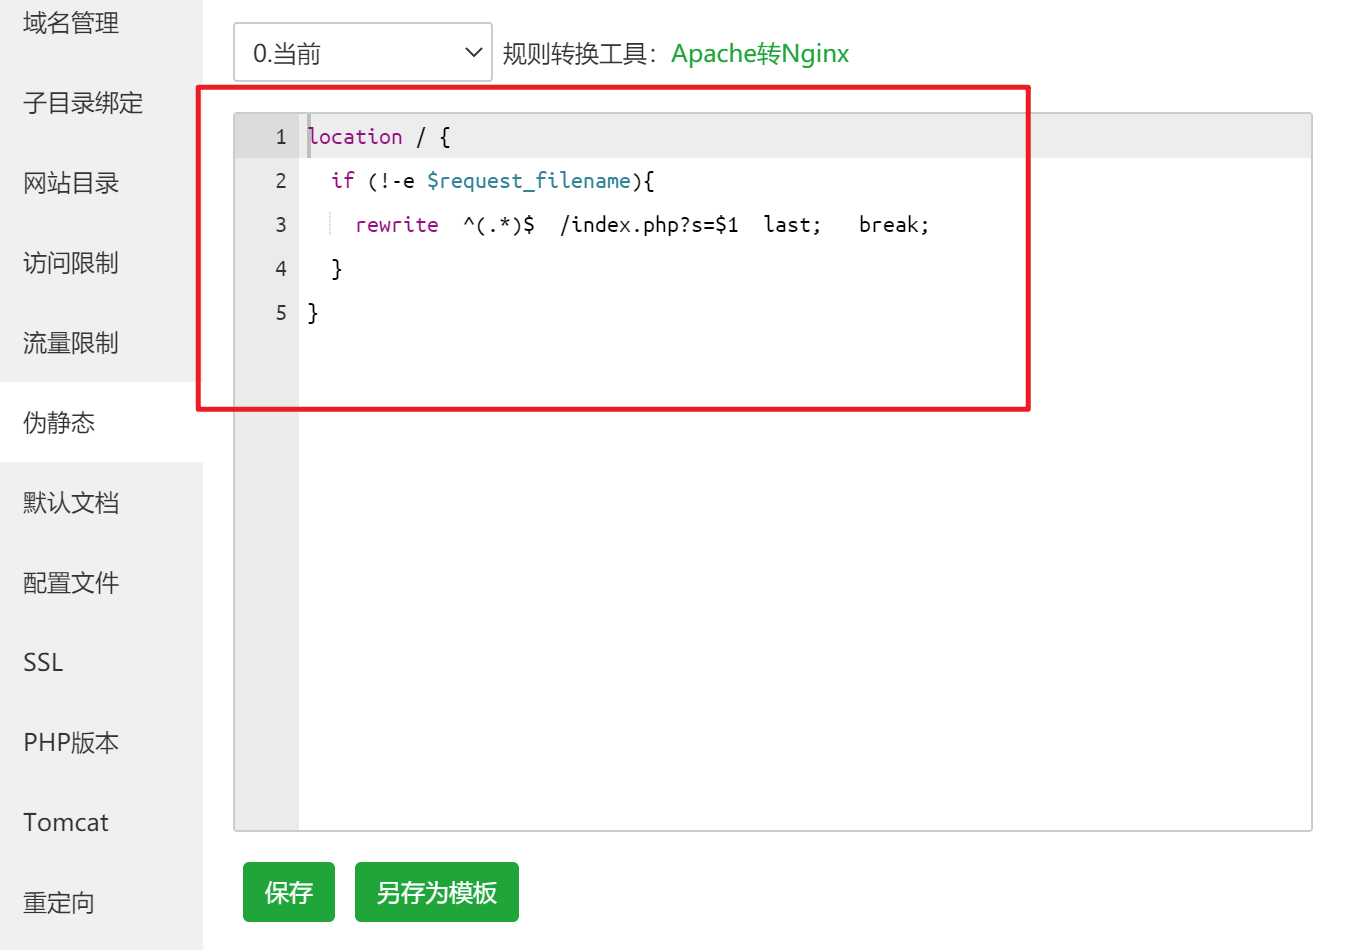The width and height of the screenshot is (1370, 950).
Task: Click line number 4 in the gutter
Action: (281, 269)
